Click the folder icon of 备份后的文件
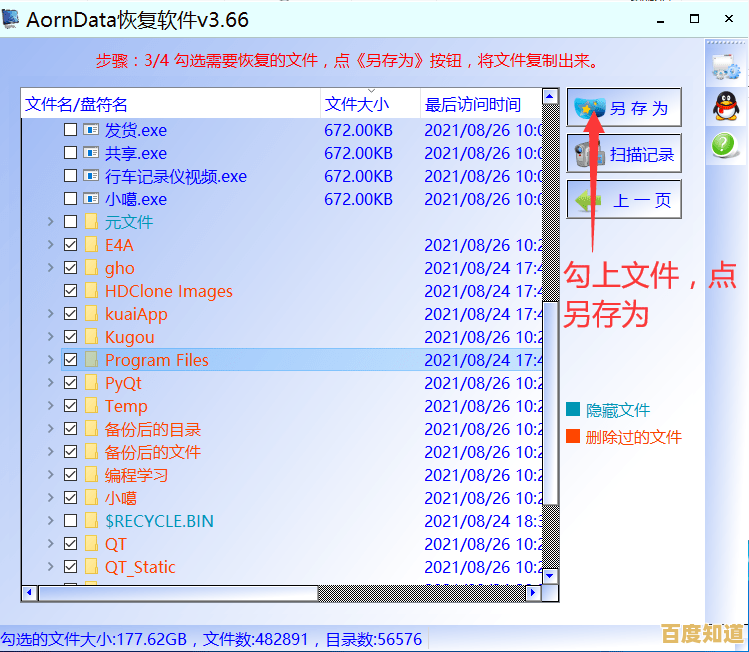749x652 pixels. pyautogui.click(x=91, y=451)
